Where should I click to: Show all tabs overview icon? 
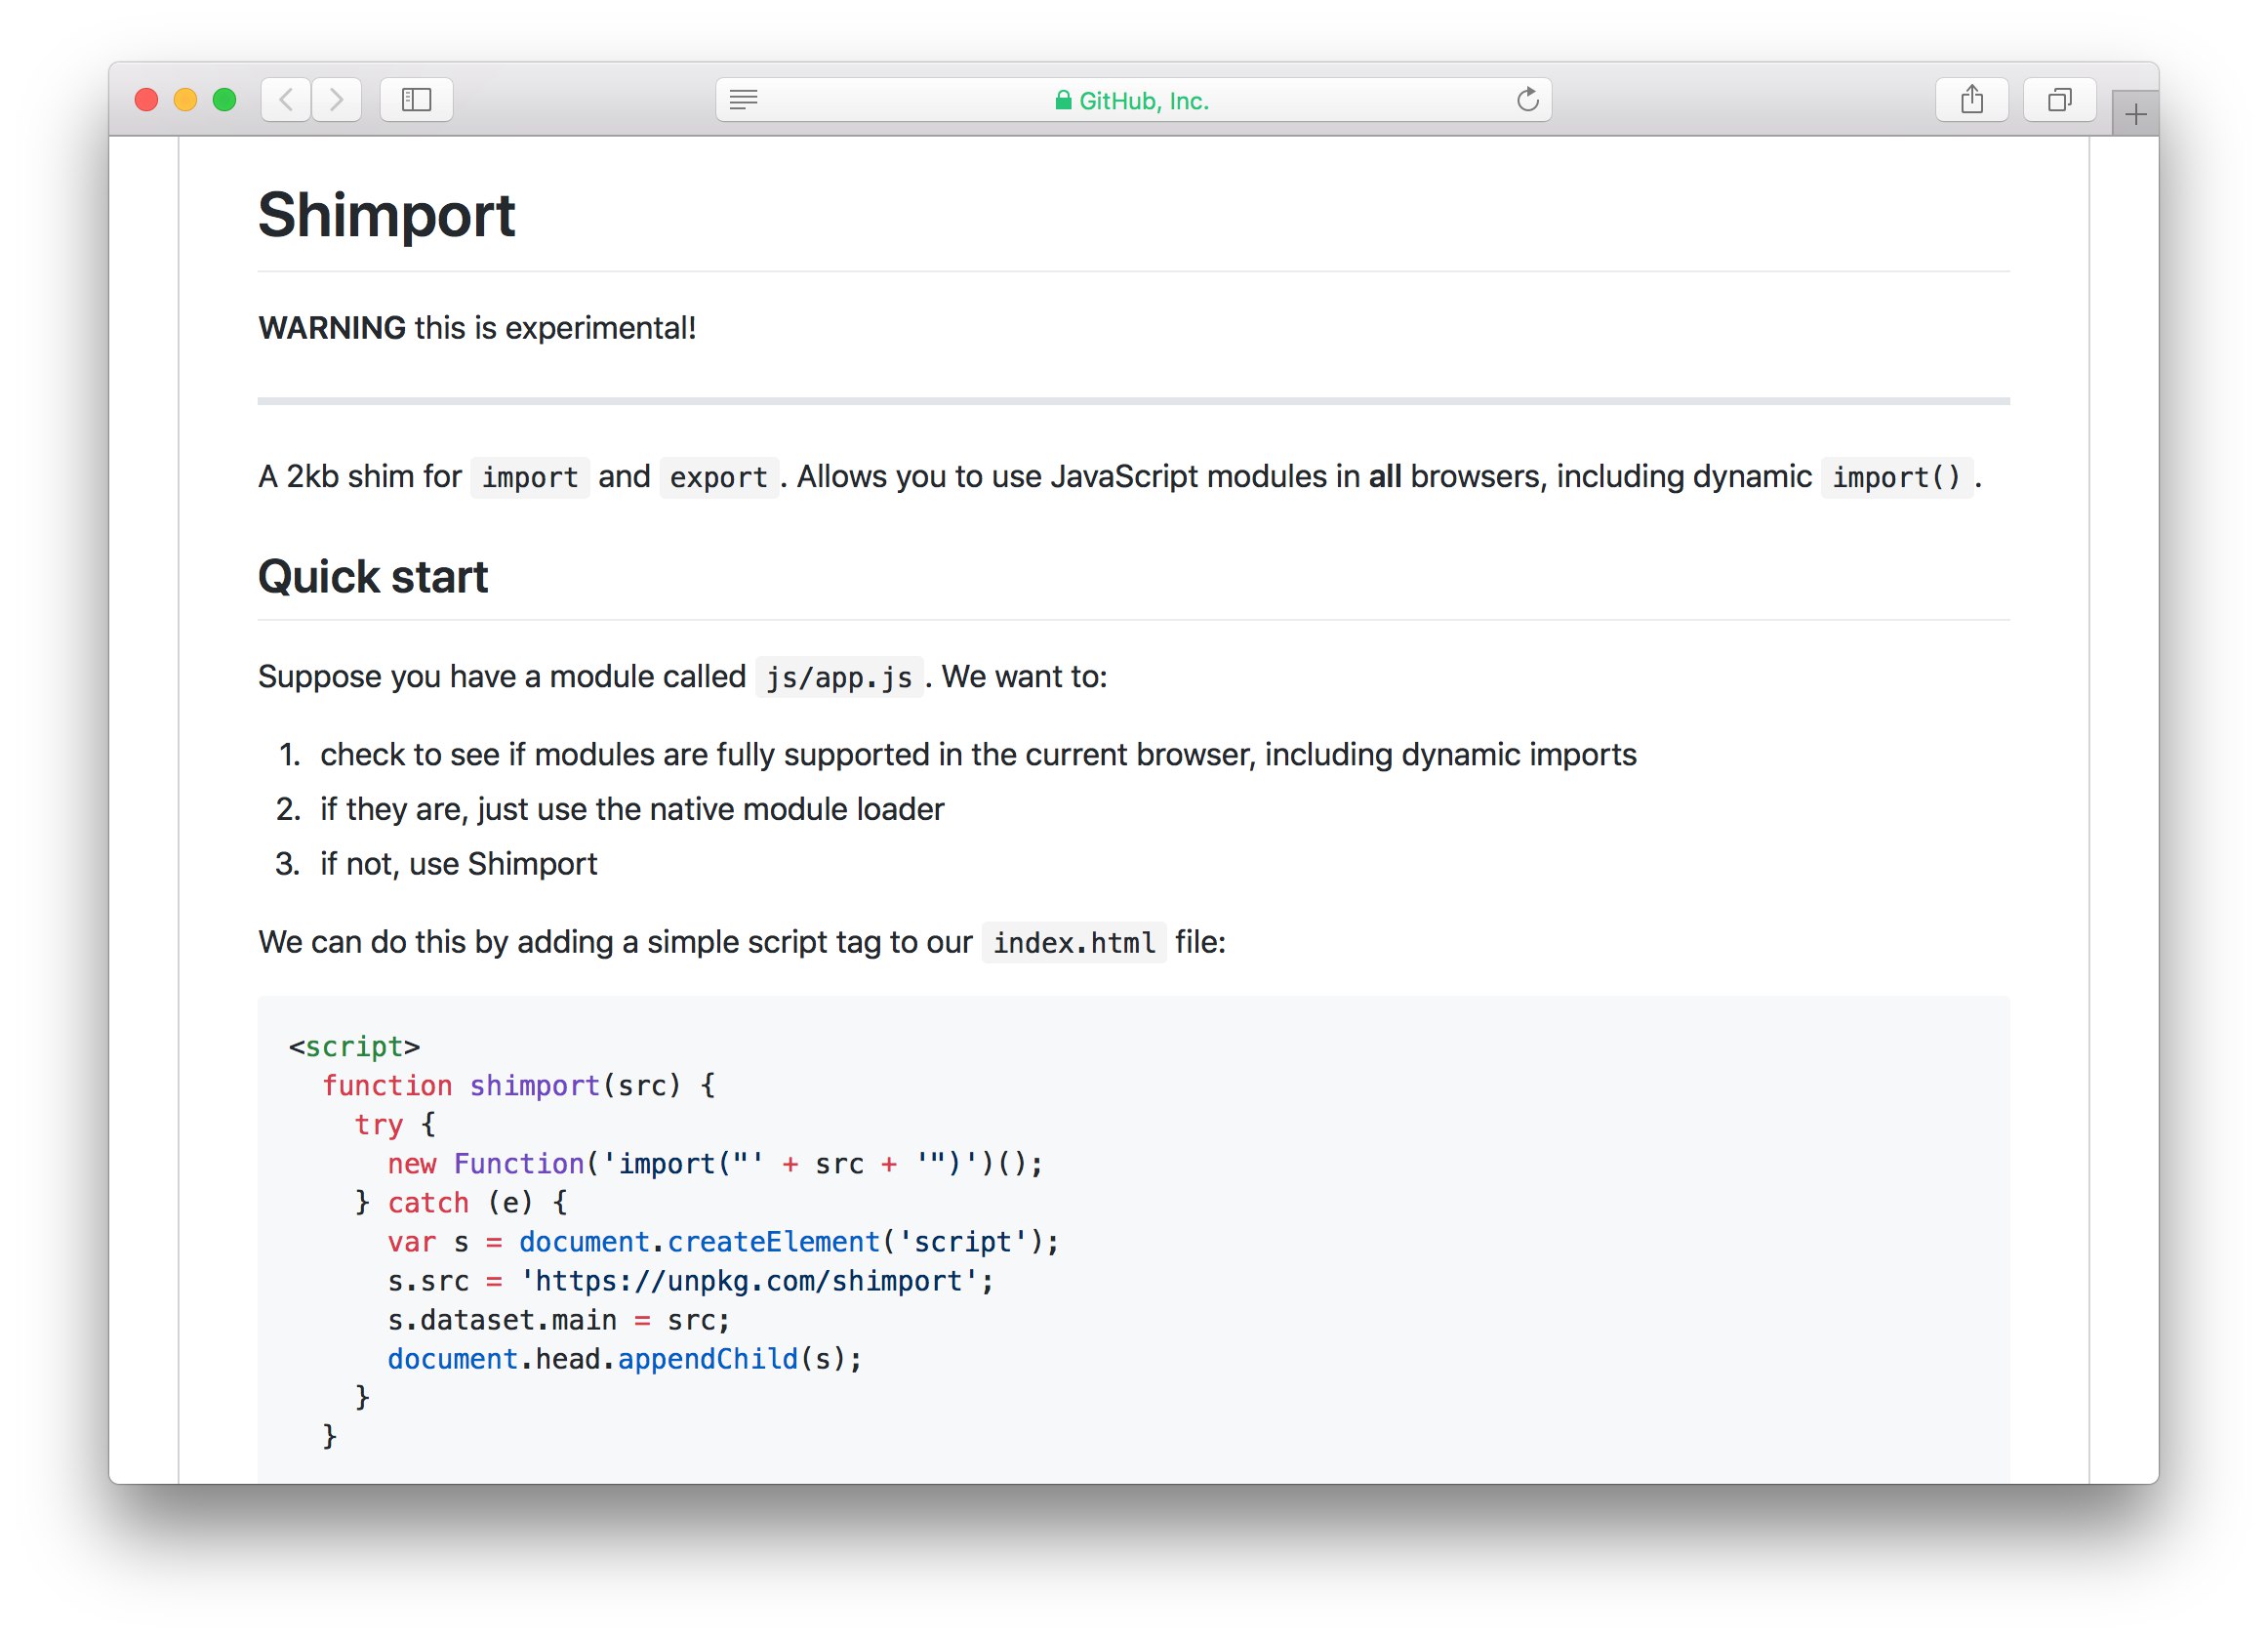(2060, 100)
